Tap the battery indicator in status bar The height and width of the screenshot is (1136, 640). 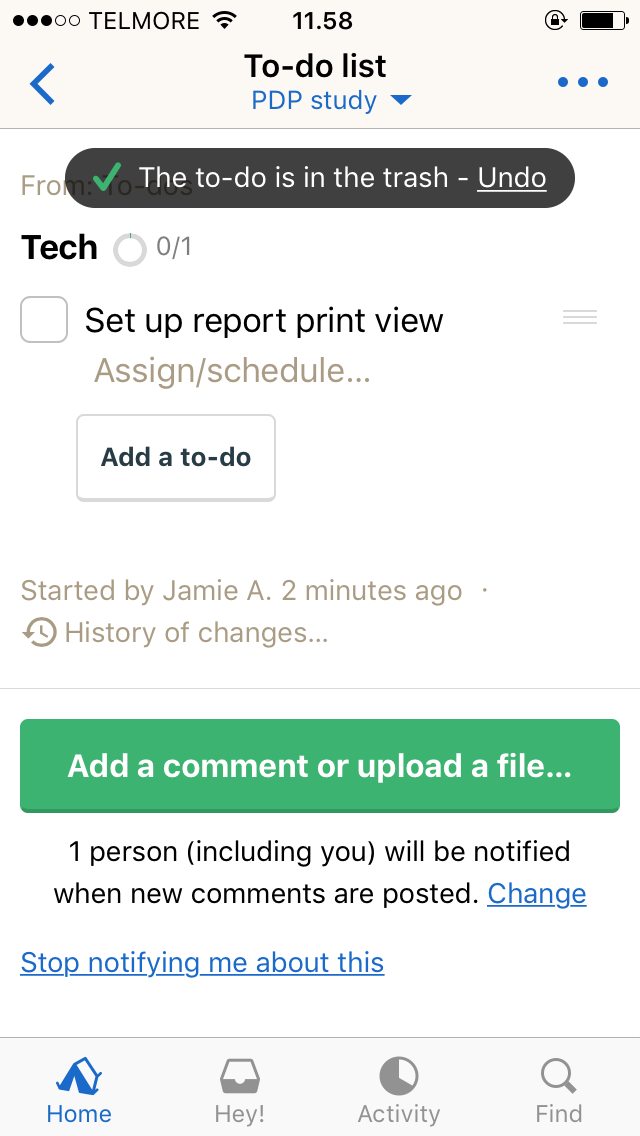pos(602,19)
